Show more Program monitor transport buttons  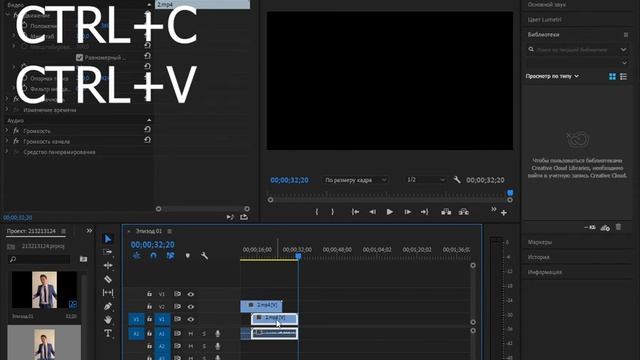pyautogui.click(x=494, y=209)
